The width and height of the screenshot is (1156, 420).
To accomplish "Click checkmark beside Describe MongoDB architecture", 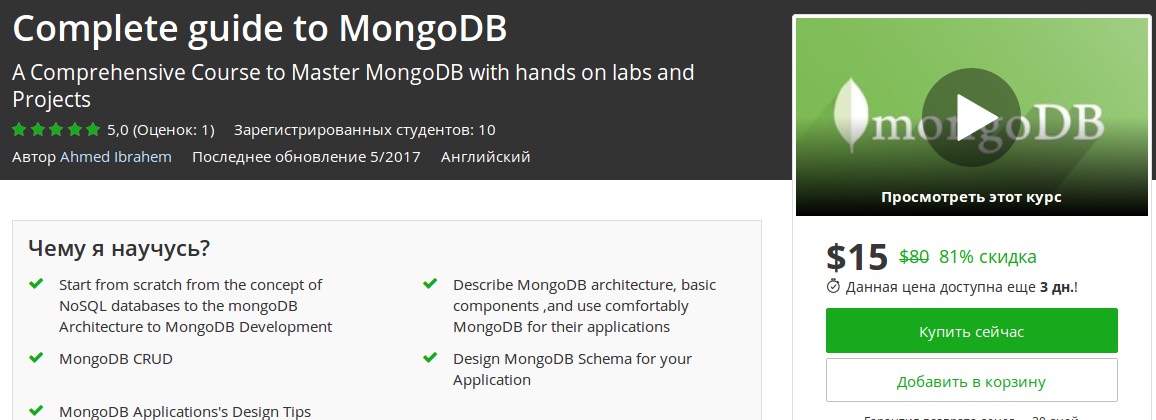I will (430, 284).
